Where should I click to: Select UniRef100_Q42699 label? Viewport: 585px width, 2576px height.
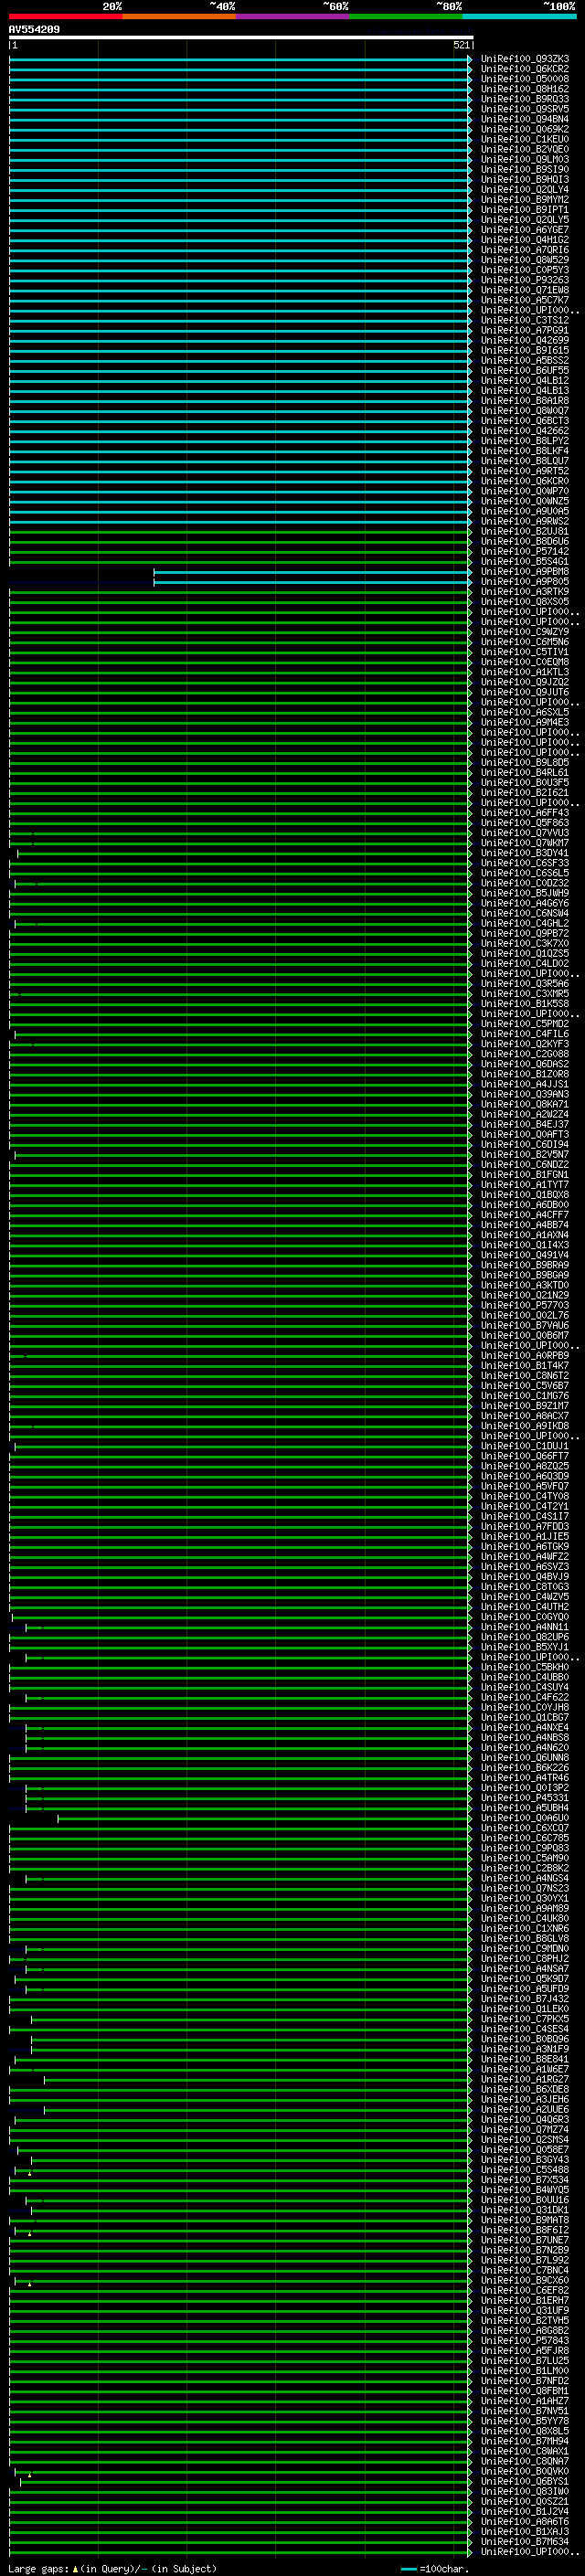click(525, 340)
